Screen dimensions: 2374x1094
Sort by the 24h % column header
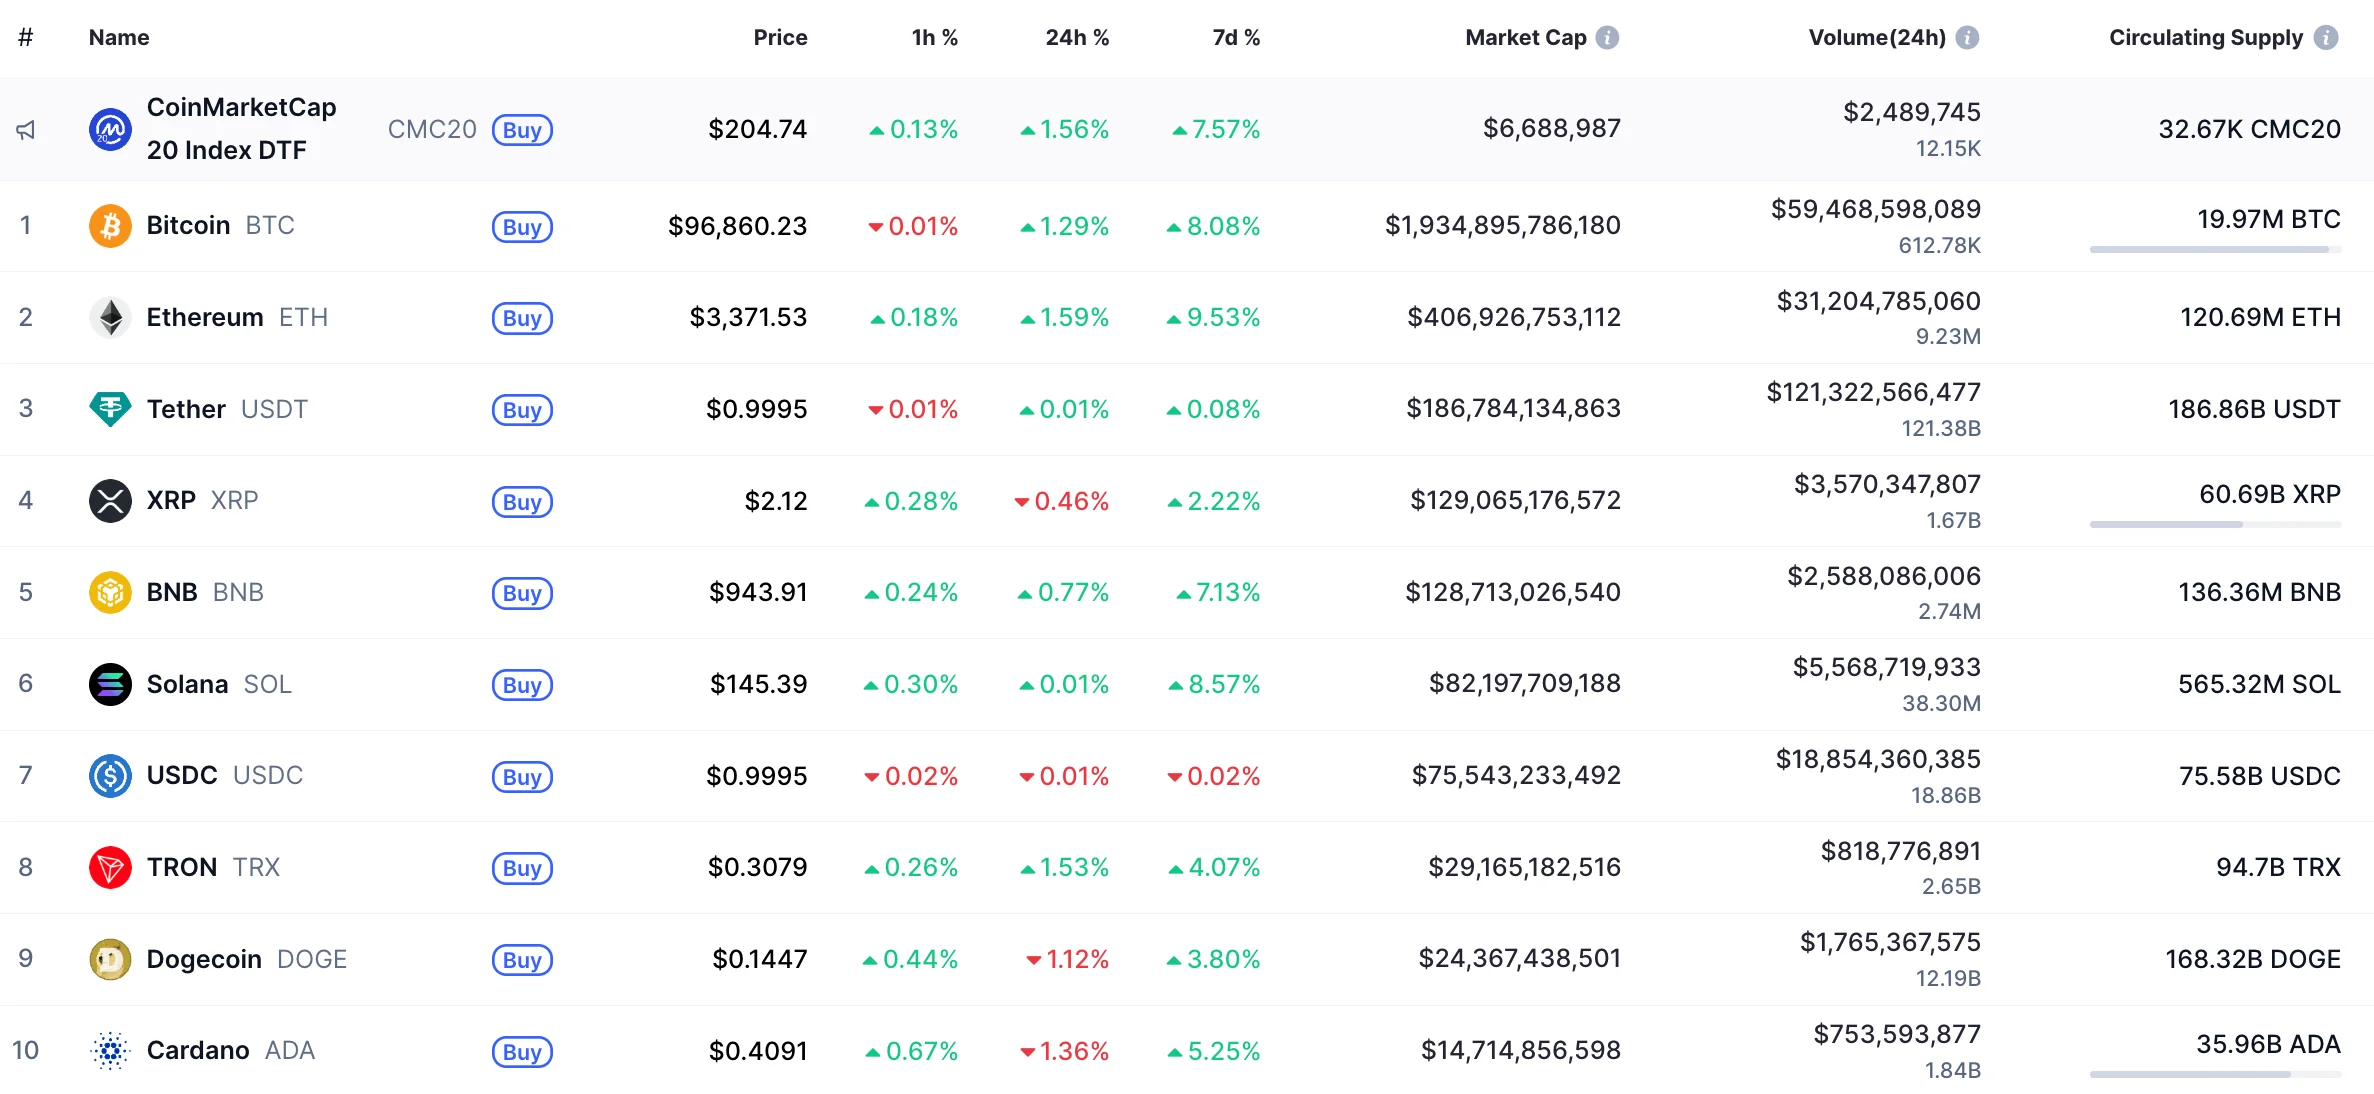tap(1076, 38)
